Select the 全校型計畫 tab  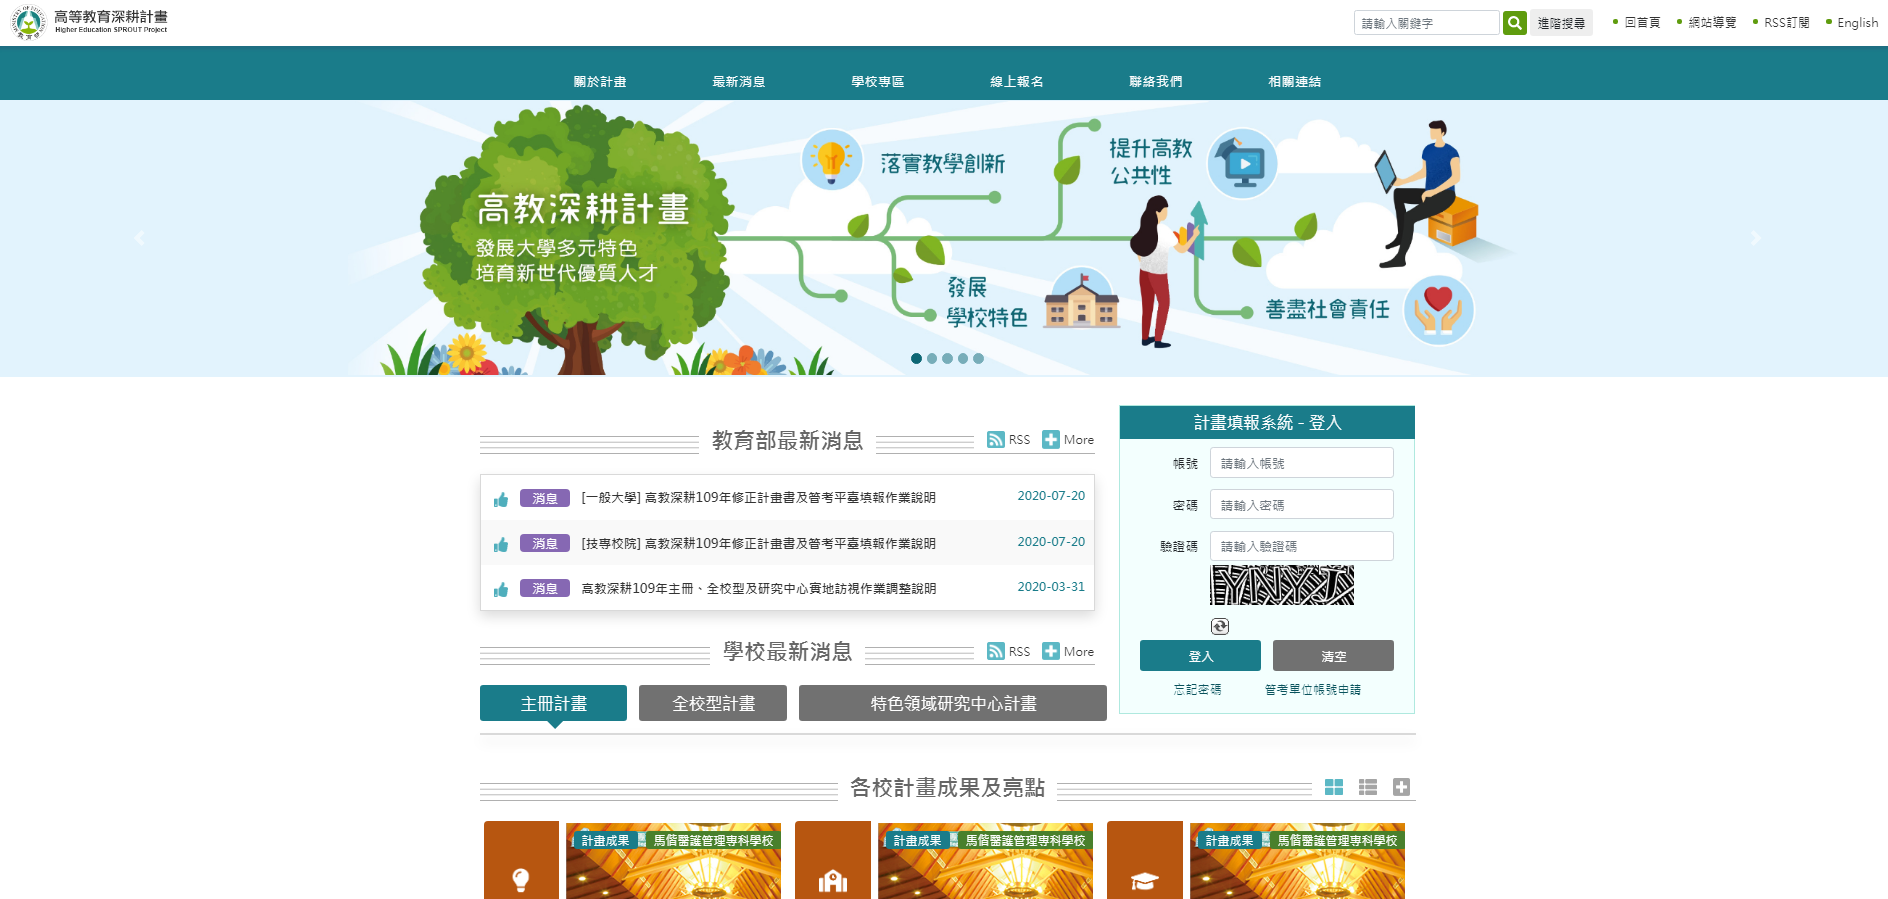713,703
